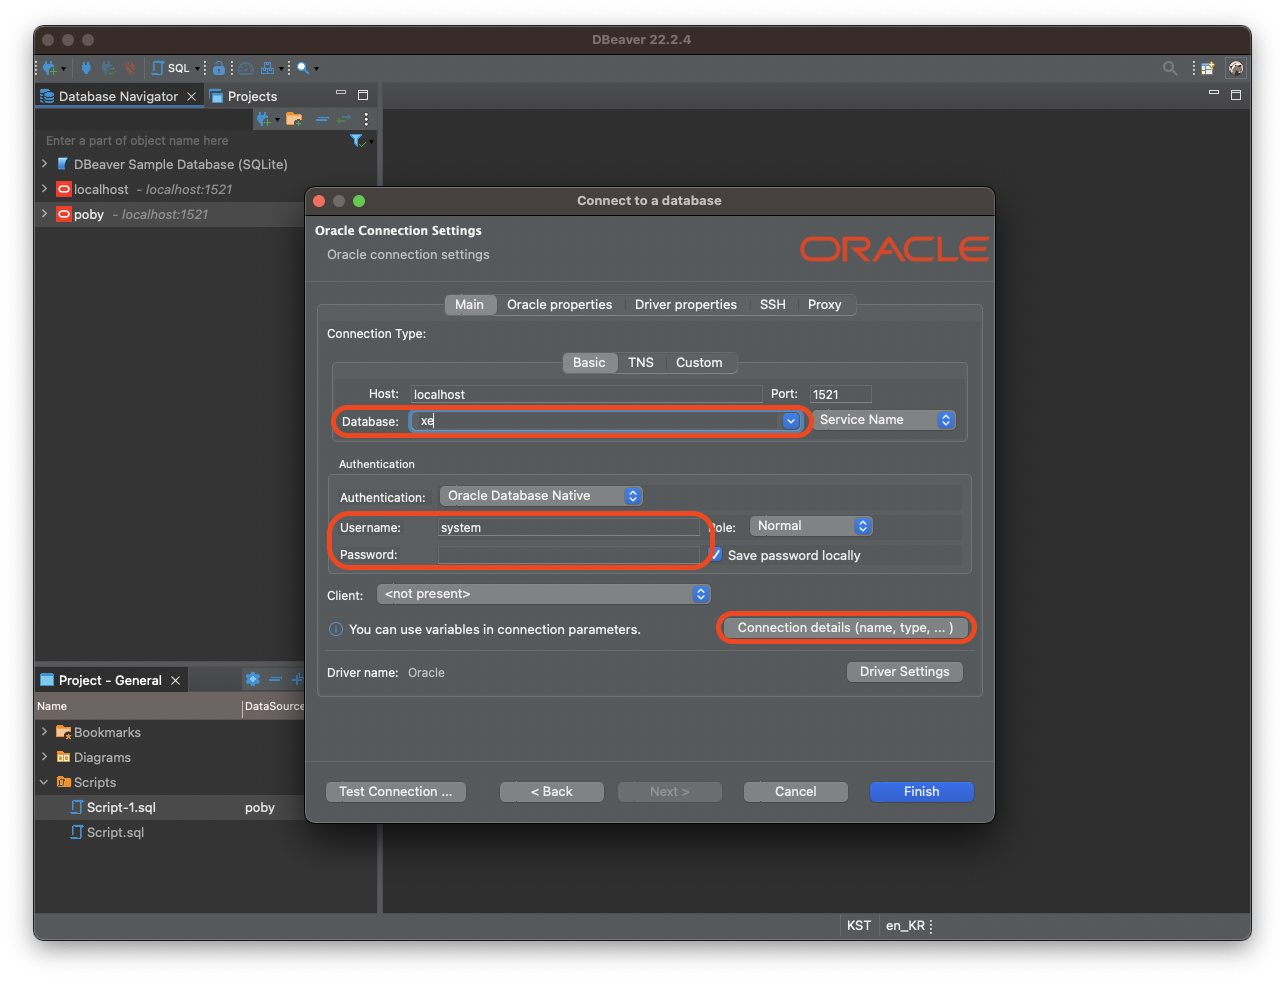
Task: Open the perspective table icon at top right
Action: [1208, 68]
